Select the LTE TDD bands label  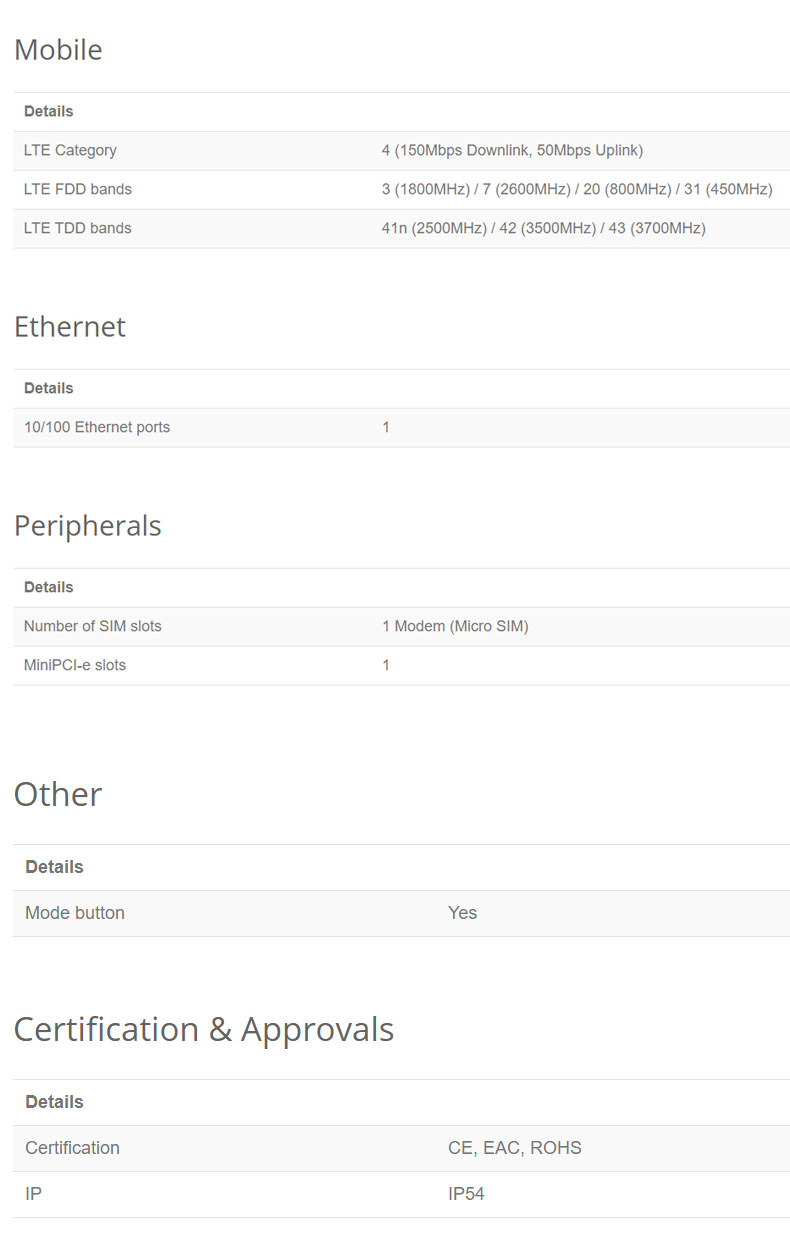point(78,228)
